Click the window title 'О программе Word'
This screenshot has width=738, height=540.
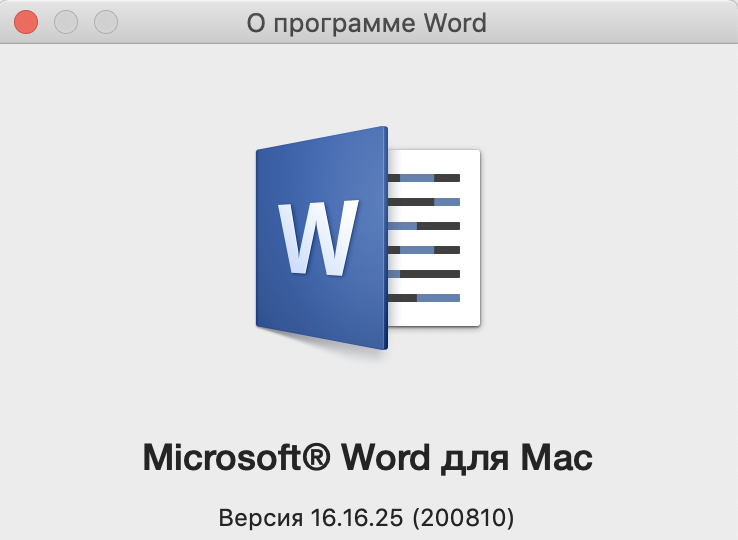coord(367,23)
